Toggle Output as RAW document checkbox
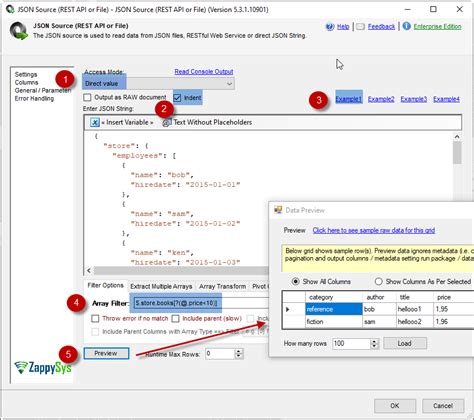 87,97
